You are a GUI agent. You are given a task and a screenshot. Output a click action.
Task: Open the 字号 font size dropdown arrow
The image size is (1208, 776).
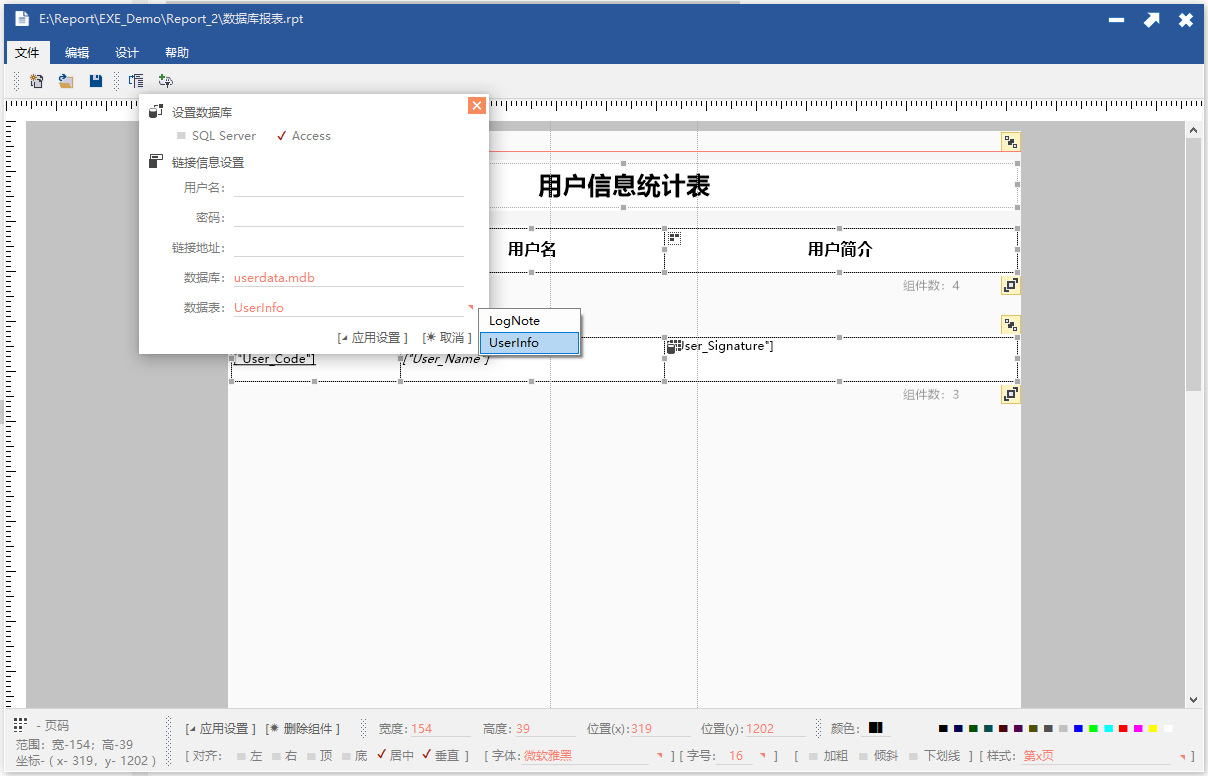point(763,756)
